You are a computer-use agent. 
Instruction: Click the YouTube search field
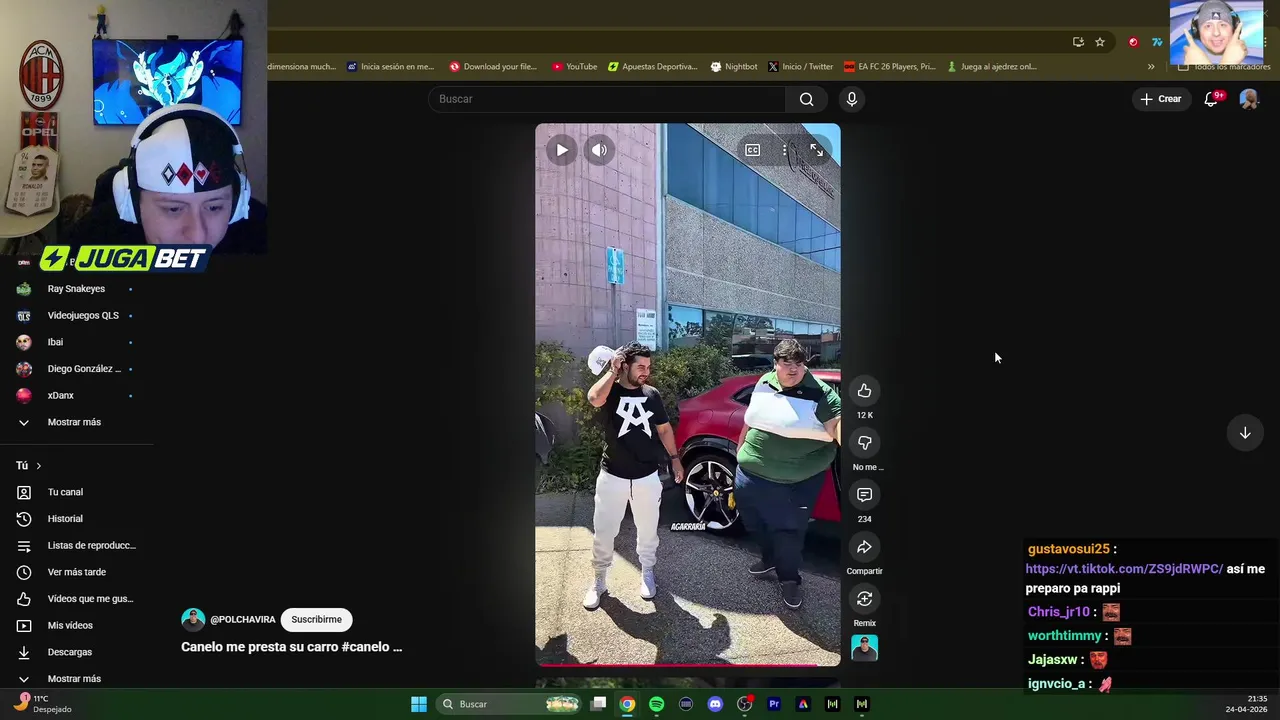(x=608, y=99)
